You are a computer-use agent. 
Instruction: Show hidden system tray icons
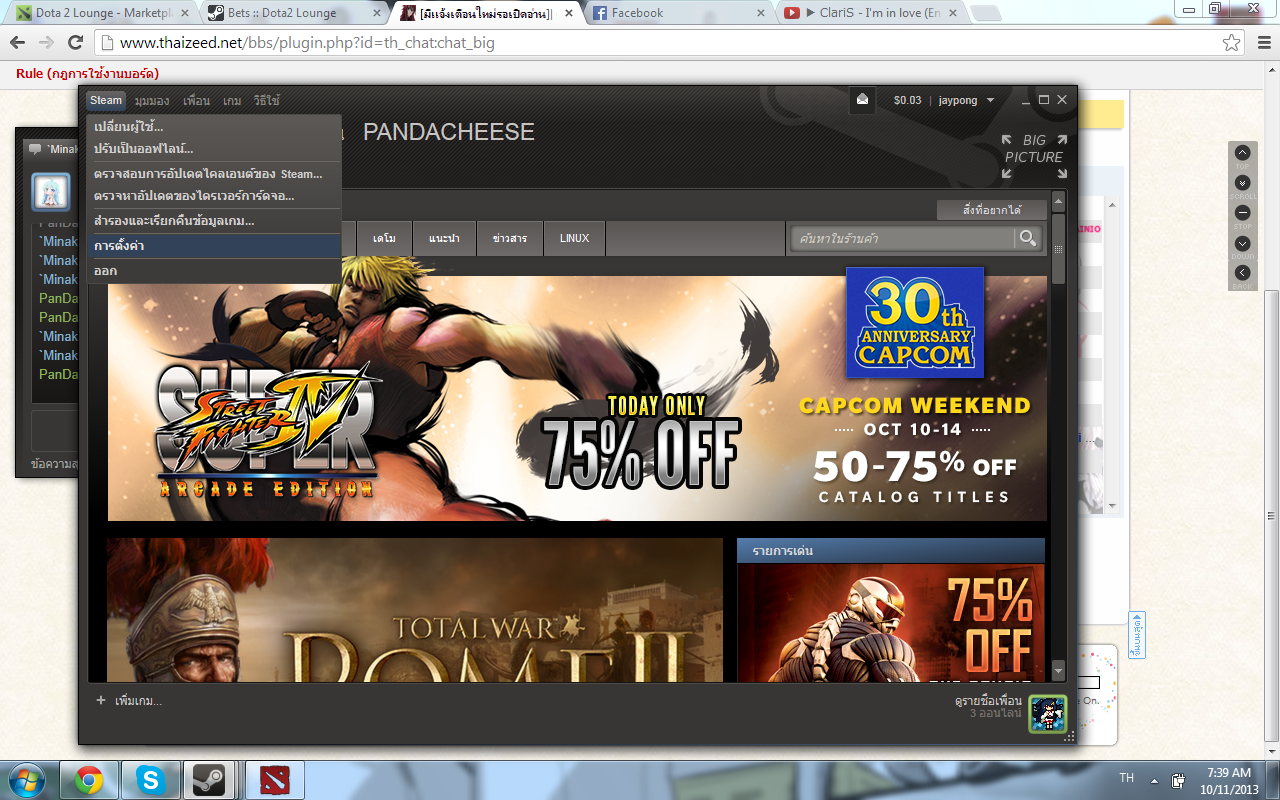[x=1155, y=781]
